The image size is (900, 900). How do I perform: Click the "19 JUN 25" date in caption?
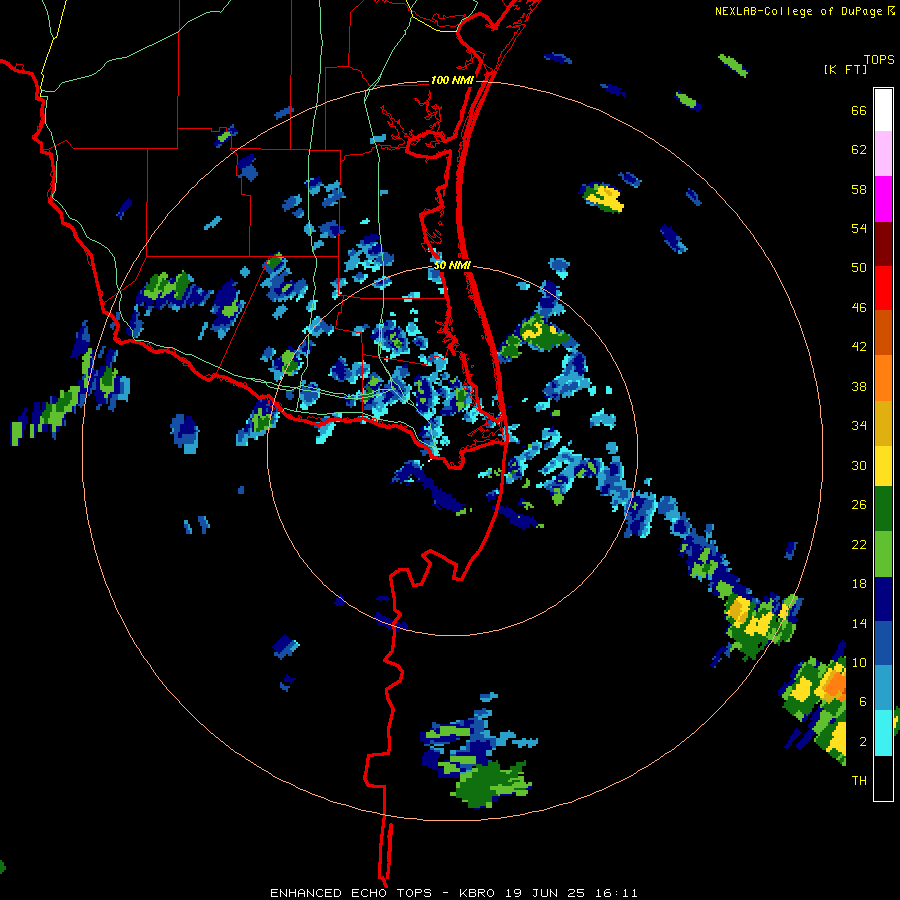[545, 893]
